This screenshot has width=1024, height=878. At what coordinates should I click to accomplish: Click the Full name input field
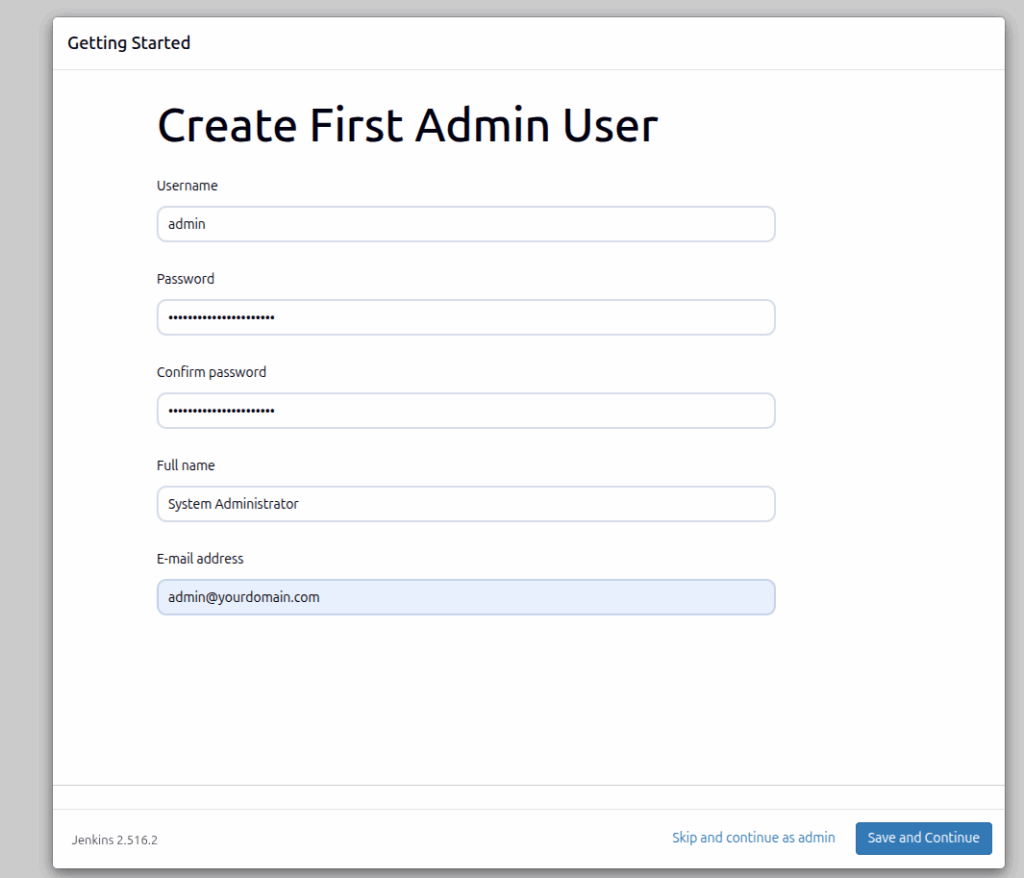(x=465, y=503)
